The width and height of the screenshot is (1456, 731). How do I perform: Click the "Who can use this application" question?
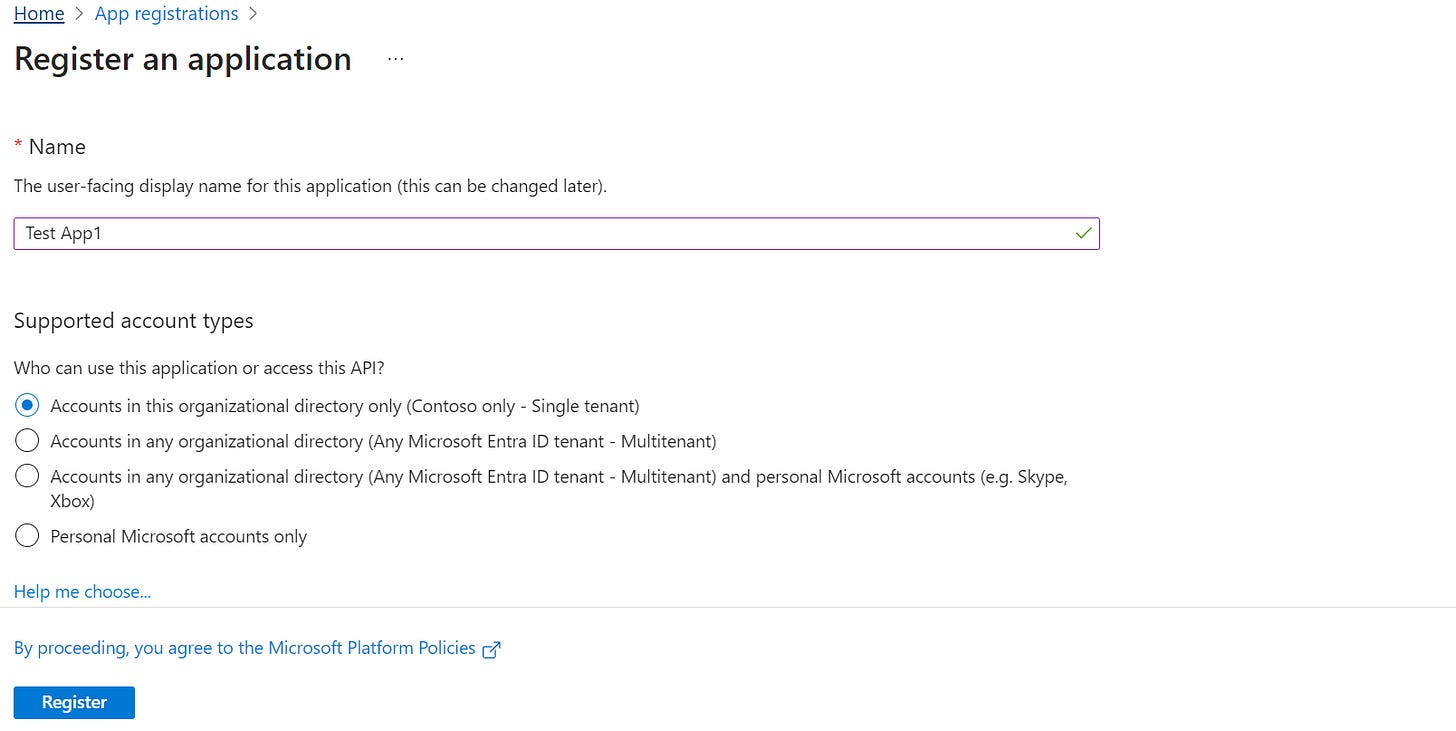click(198, 367)
